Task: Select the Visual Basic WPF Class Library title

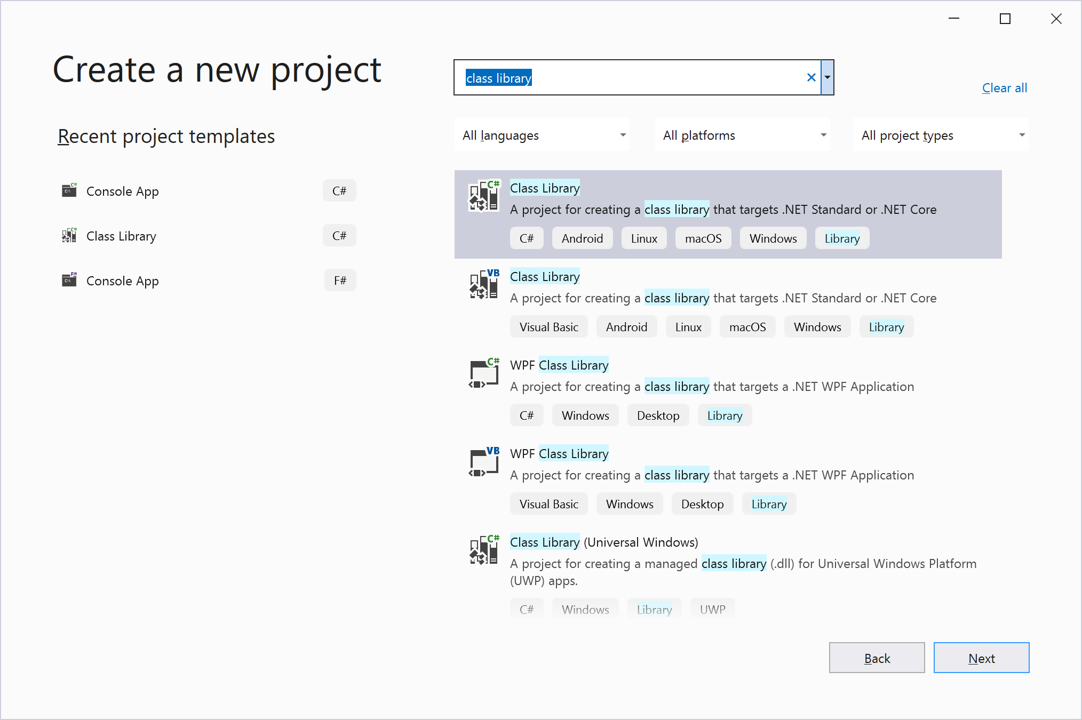Action: click(559, 453)
